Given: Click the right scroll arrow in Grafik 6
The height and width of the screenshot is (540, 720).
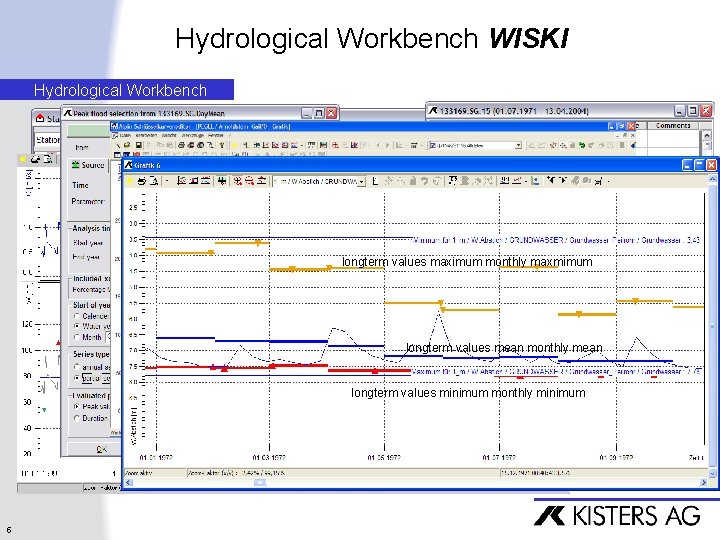Looking at the screenshot, I should 703,482.
